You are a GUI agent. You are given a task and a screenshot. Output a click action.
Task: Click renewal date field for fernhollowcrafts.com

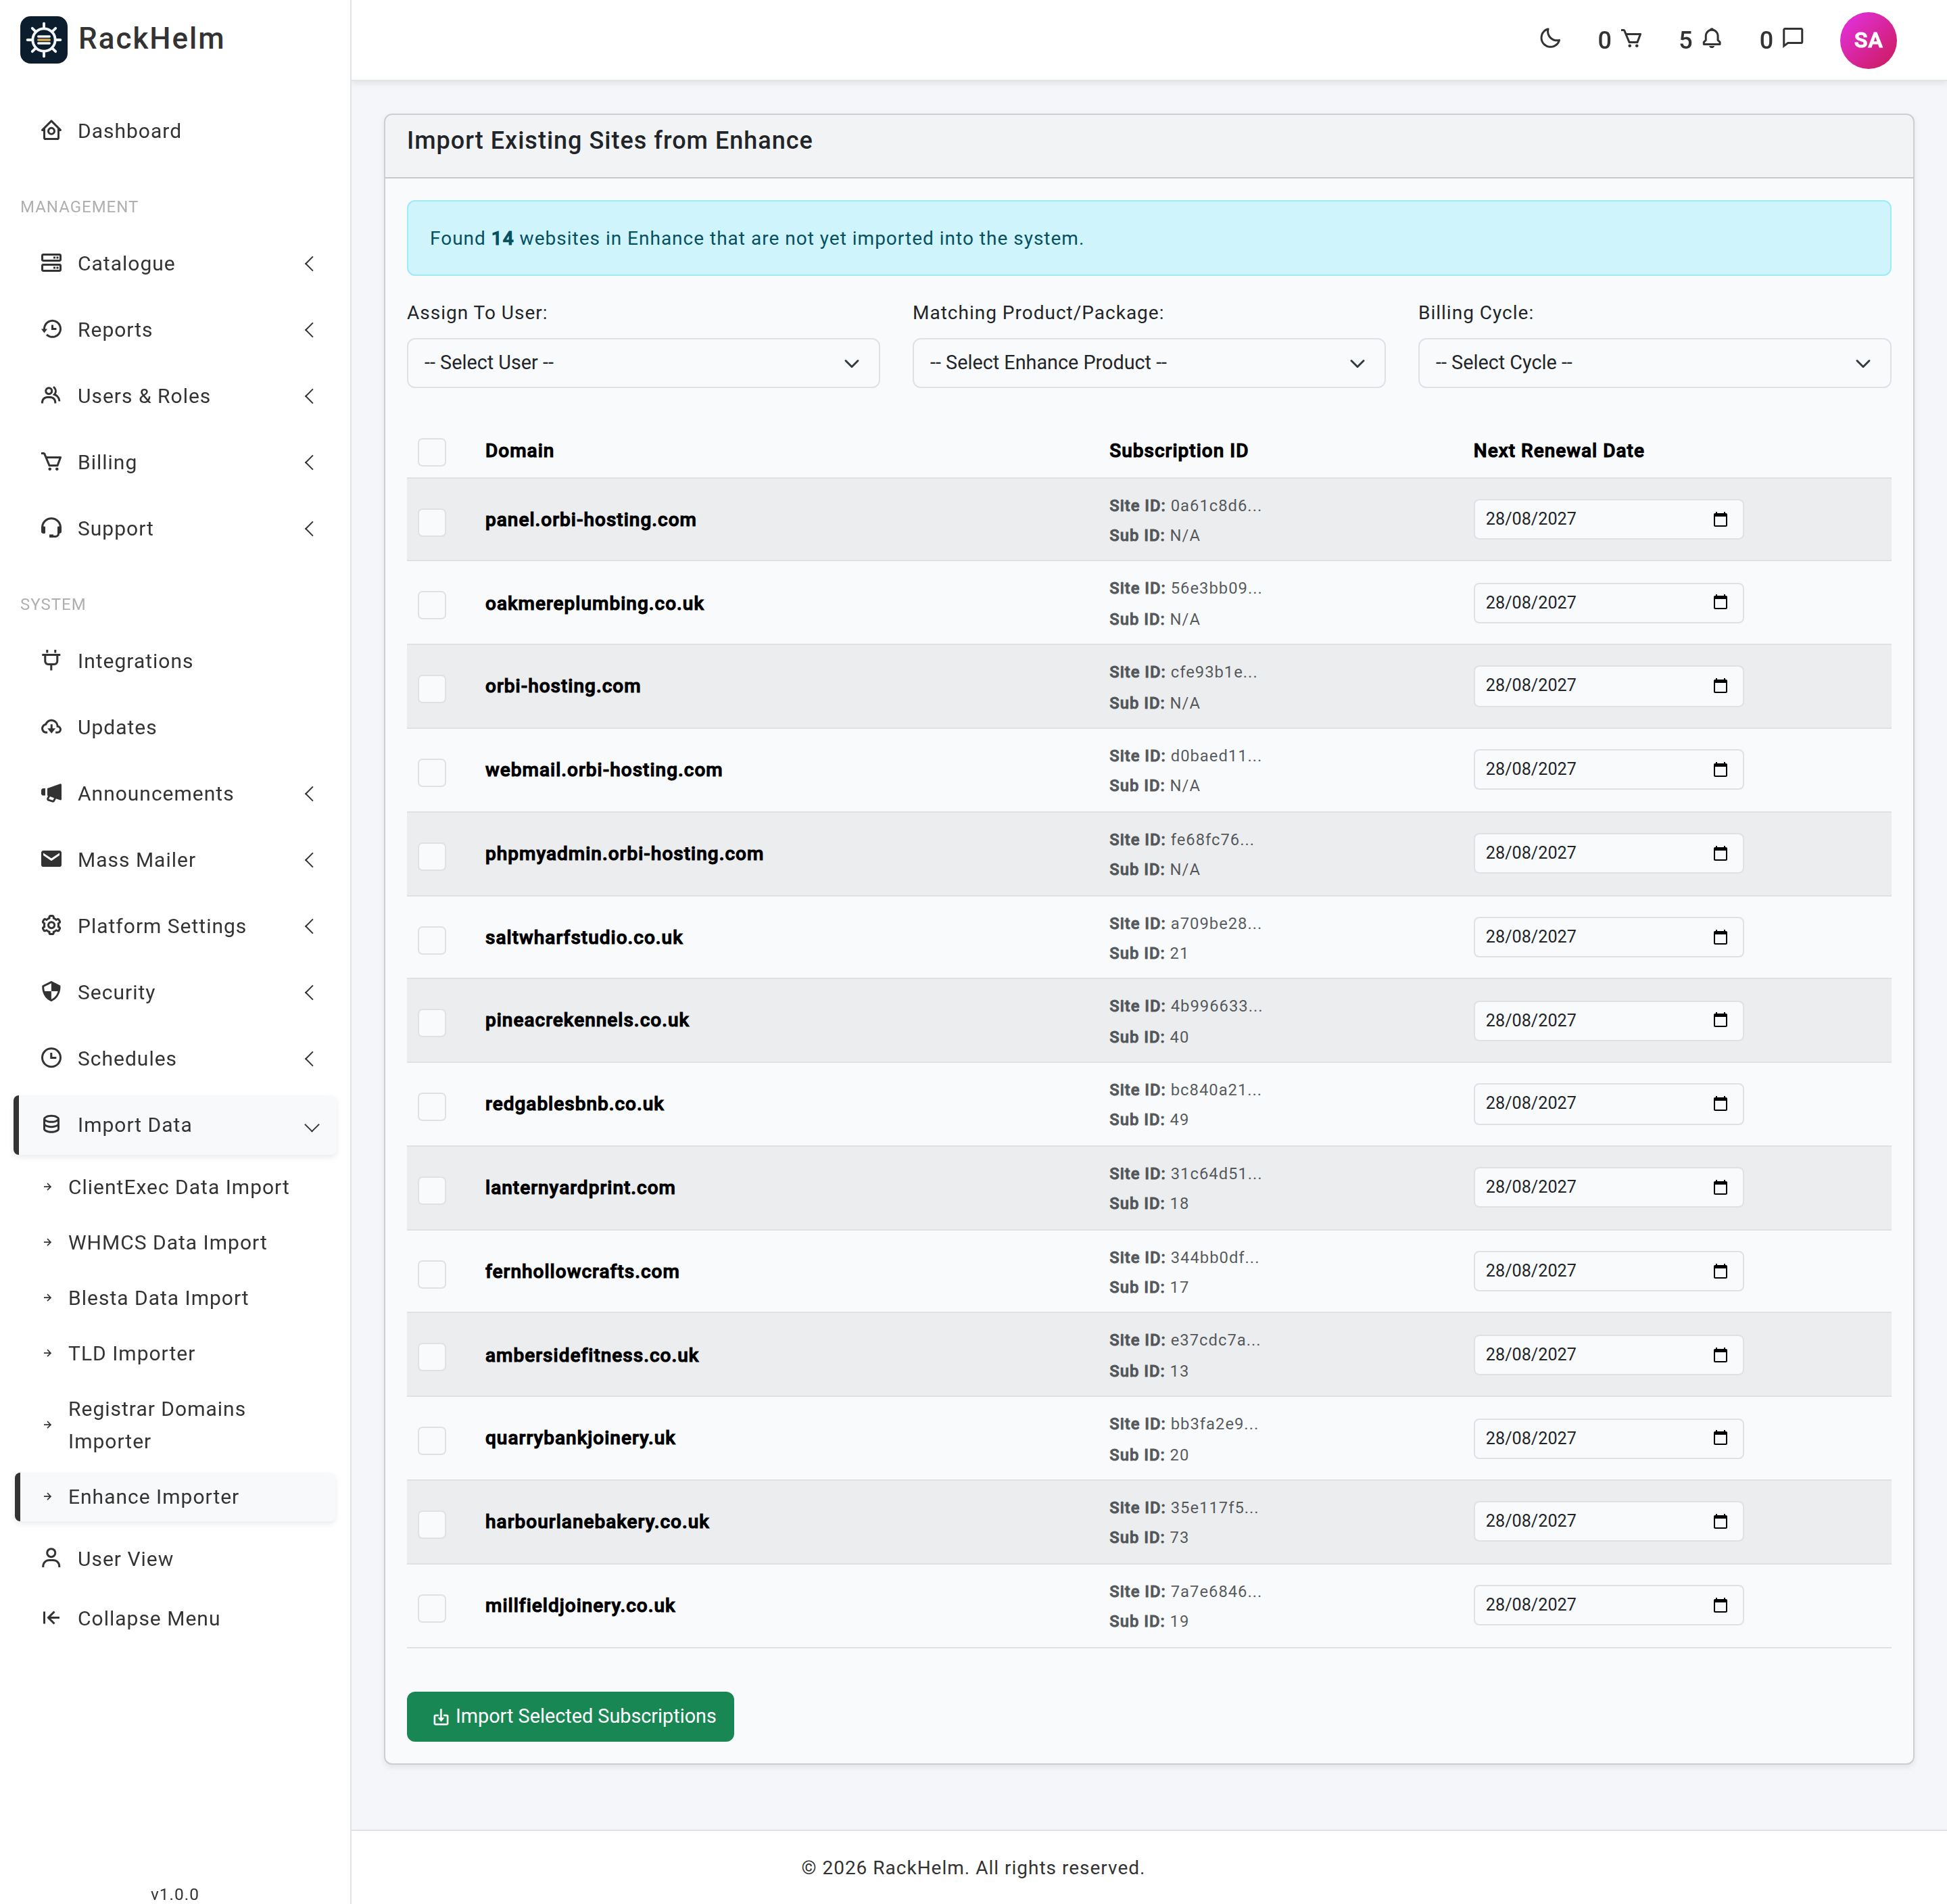point(1608,1271)
